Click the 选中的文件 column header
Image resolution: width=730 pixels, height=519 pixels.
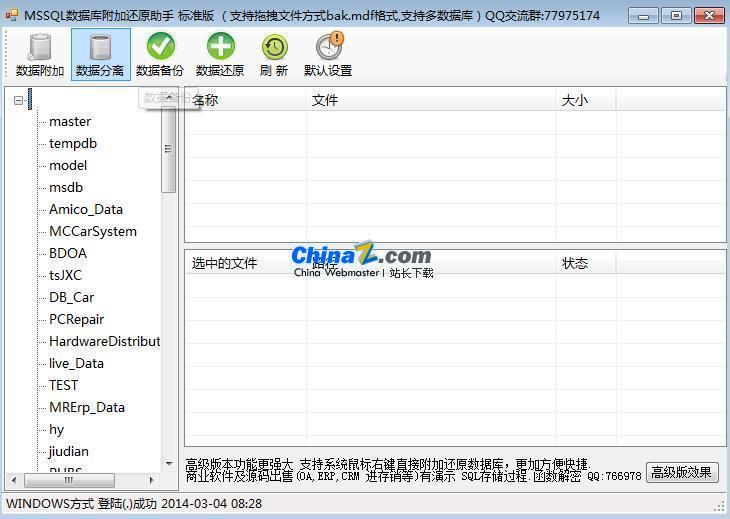point(245,263)
